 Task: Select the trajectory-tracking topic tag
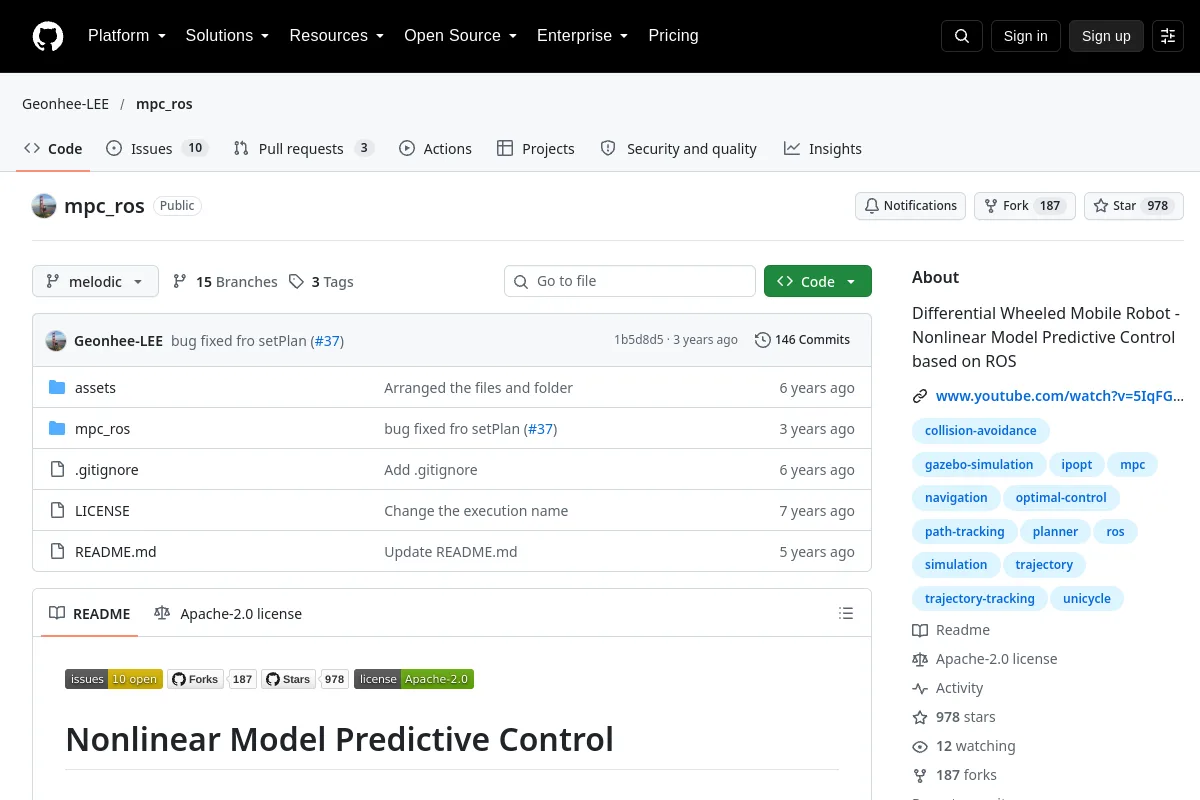point(980,599)
